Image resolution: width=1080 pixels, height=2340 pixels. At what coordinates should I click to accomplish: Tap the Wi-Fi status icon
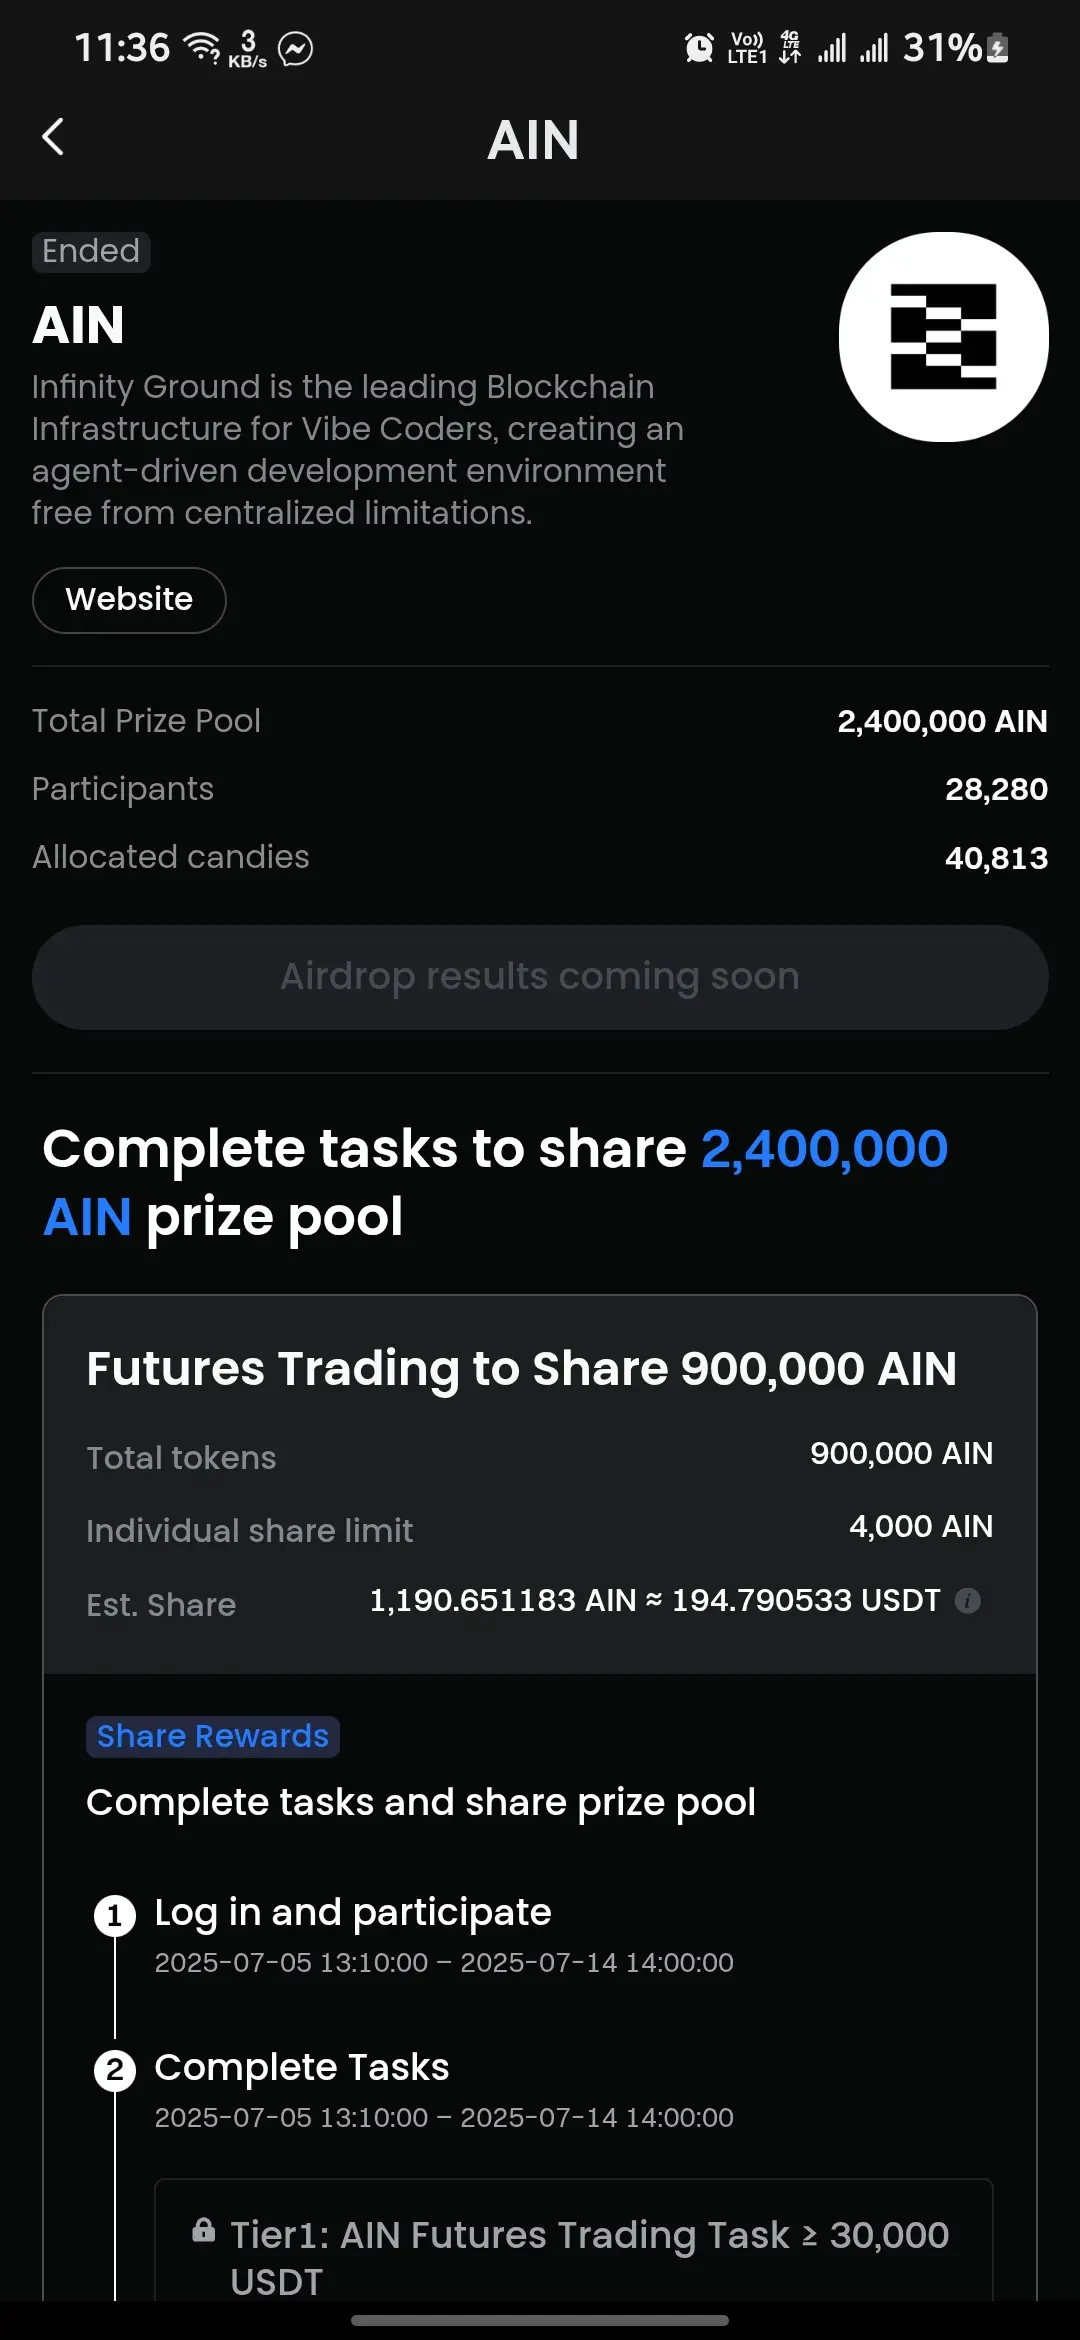point(203,47)
